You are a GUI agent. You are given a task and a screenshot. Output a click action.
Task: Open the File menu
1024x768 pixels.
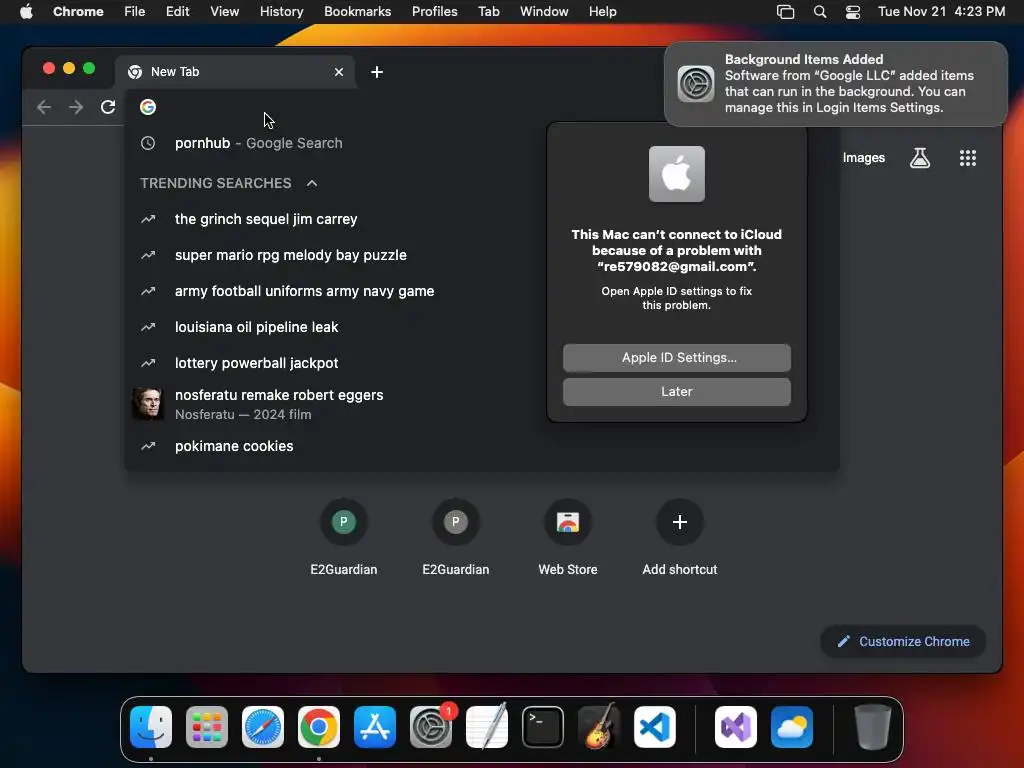coord(135,11)
